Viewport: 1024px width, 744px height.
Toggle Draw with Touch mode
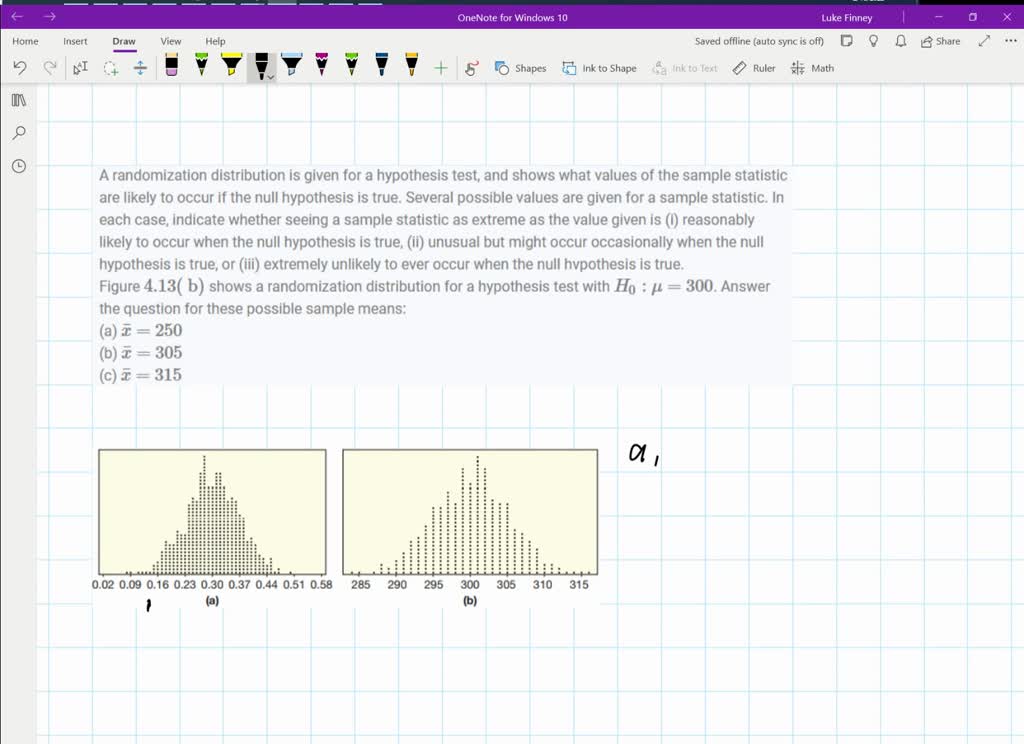471,68
